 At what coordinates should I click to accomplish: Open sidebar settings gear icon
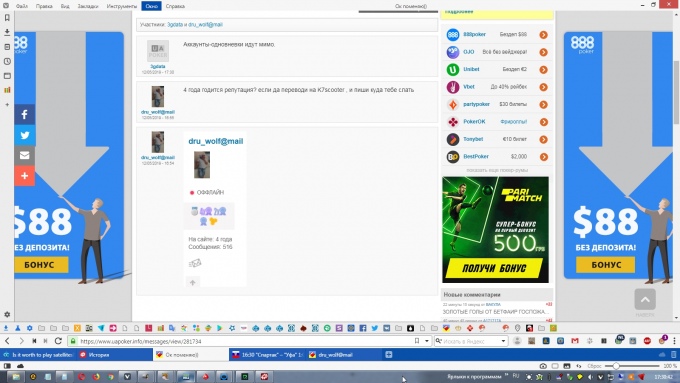pos(7,314)
